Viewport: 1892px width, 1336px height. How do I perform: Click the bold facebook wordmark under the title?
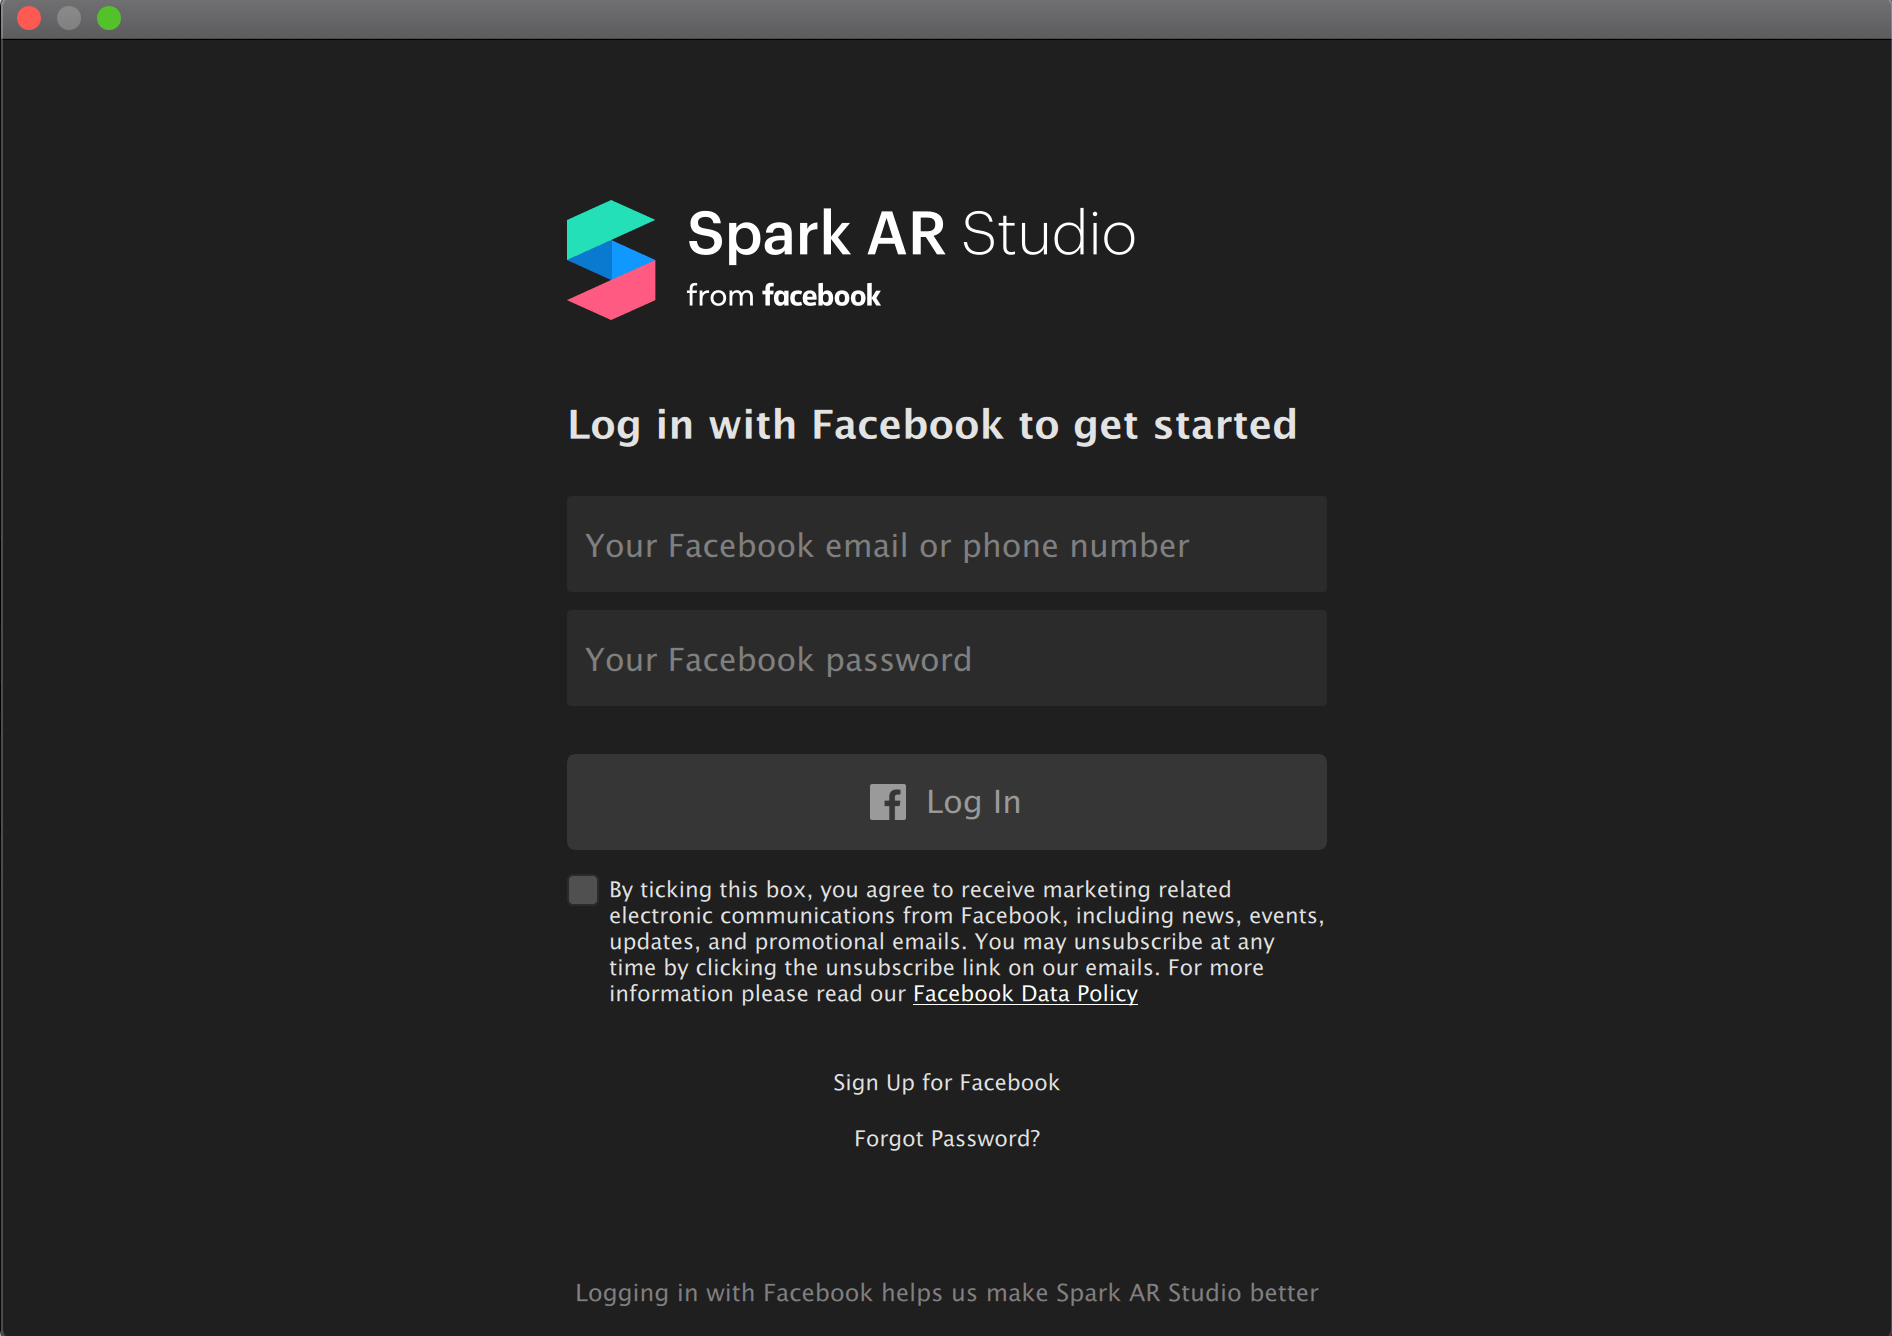click(x=821, y=296)
